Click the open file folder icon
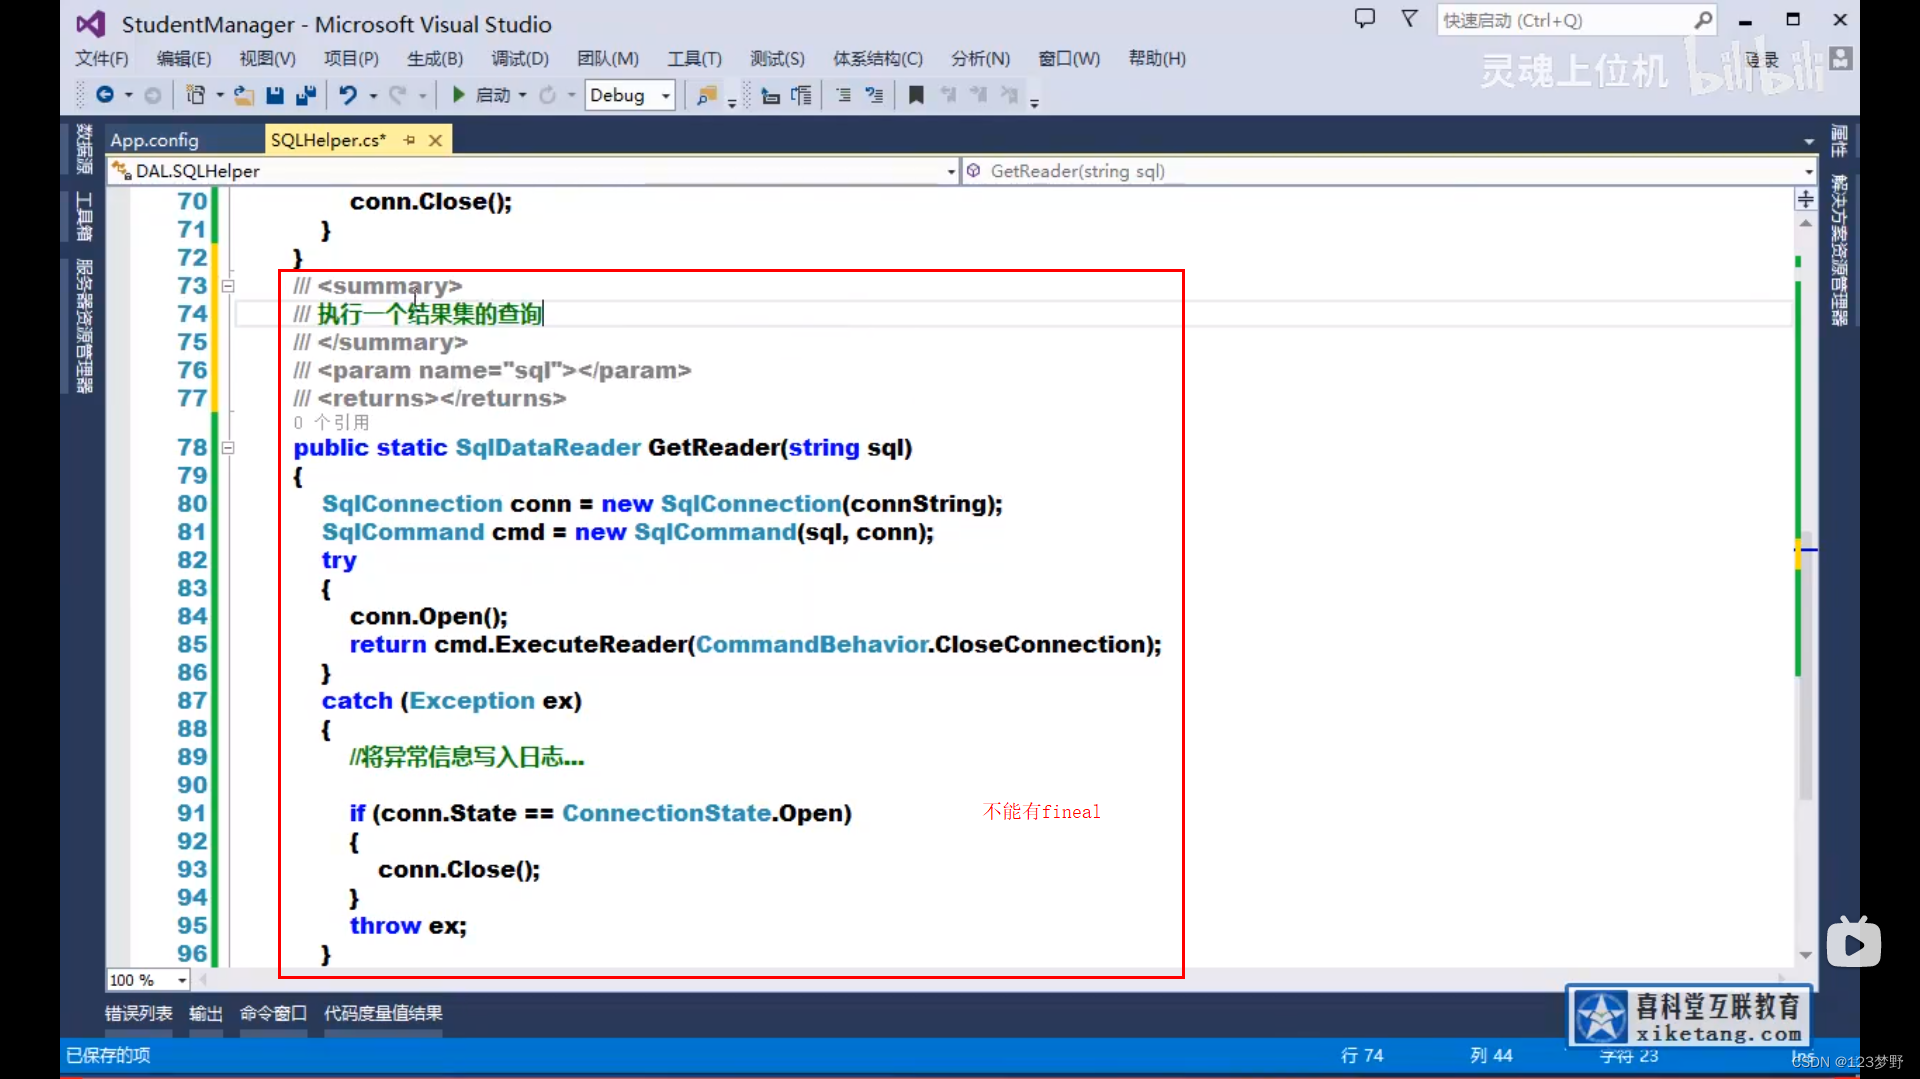The image size is (1920, 1079). pos(244,95)
